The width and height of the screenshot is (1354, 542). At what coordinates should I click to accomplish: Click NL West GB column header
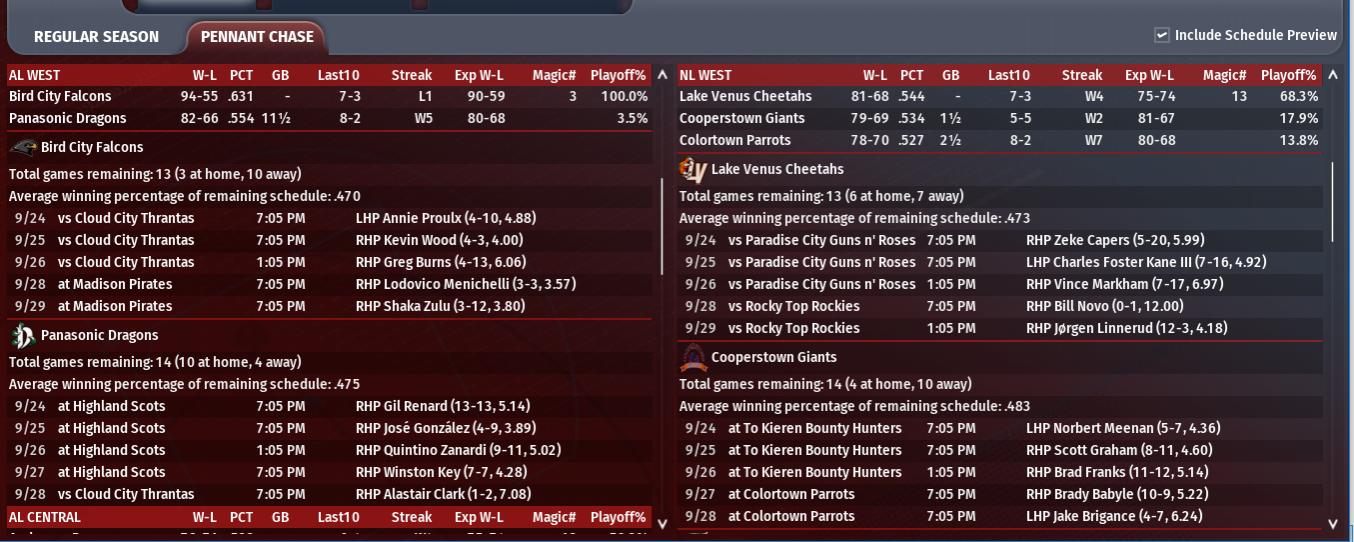950,75
